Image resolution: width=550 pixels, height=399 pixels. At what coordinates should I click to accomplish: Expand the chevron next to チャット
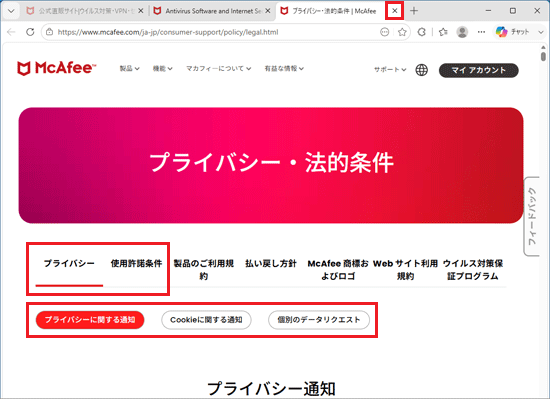click(x=541, y=32)
